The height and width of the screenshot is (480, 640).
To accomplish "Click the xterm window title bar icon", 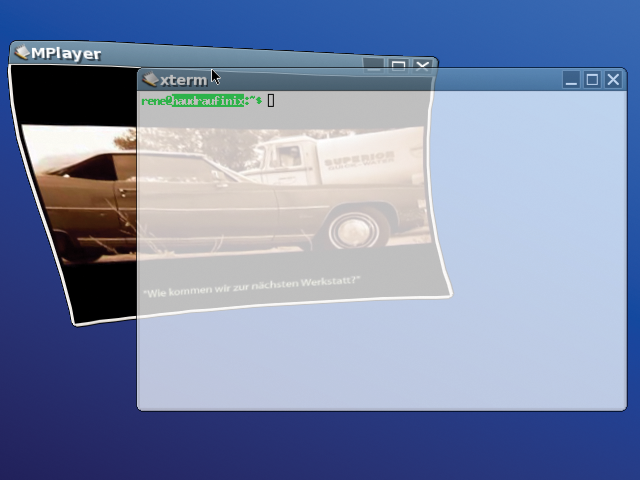I will click(x=150, y=79).
